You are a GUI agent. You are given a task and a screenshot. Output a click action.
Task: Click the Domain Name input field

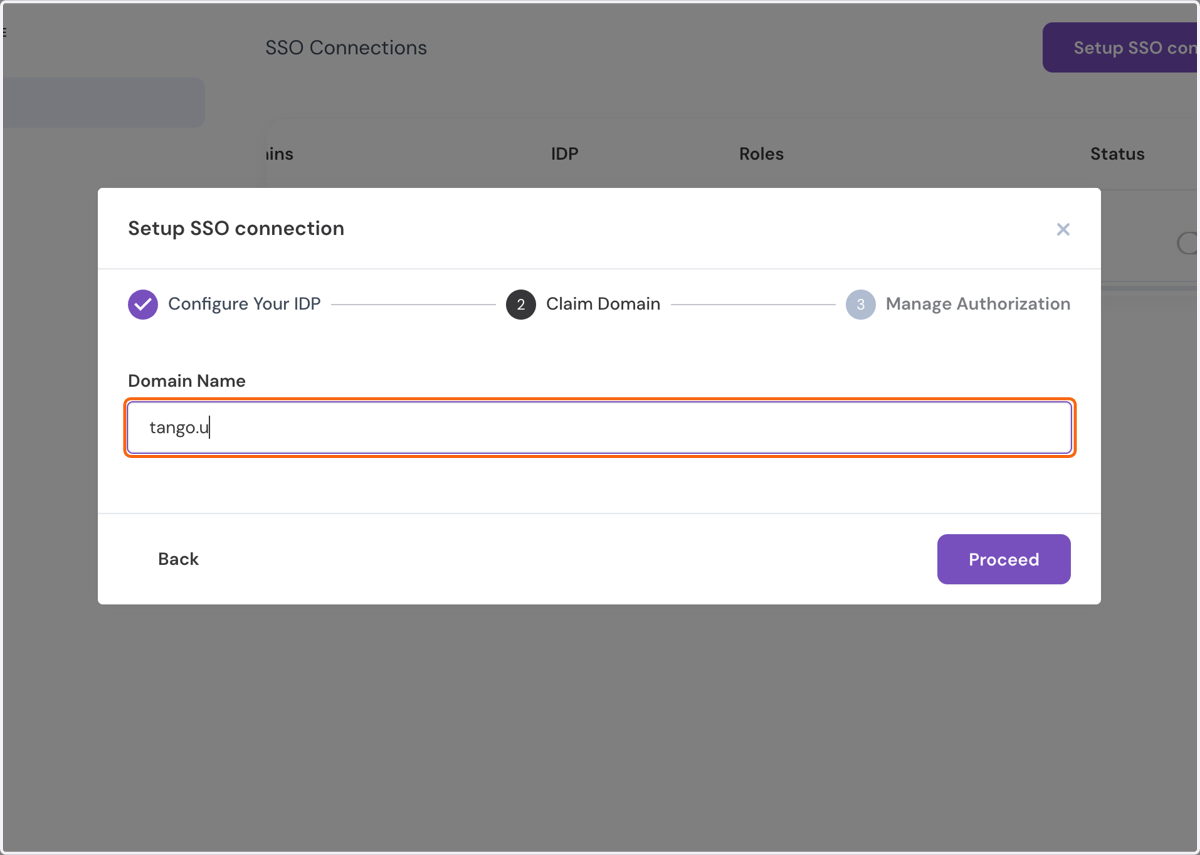(600, 428)
